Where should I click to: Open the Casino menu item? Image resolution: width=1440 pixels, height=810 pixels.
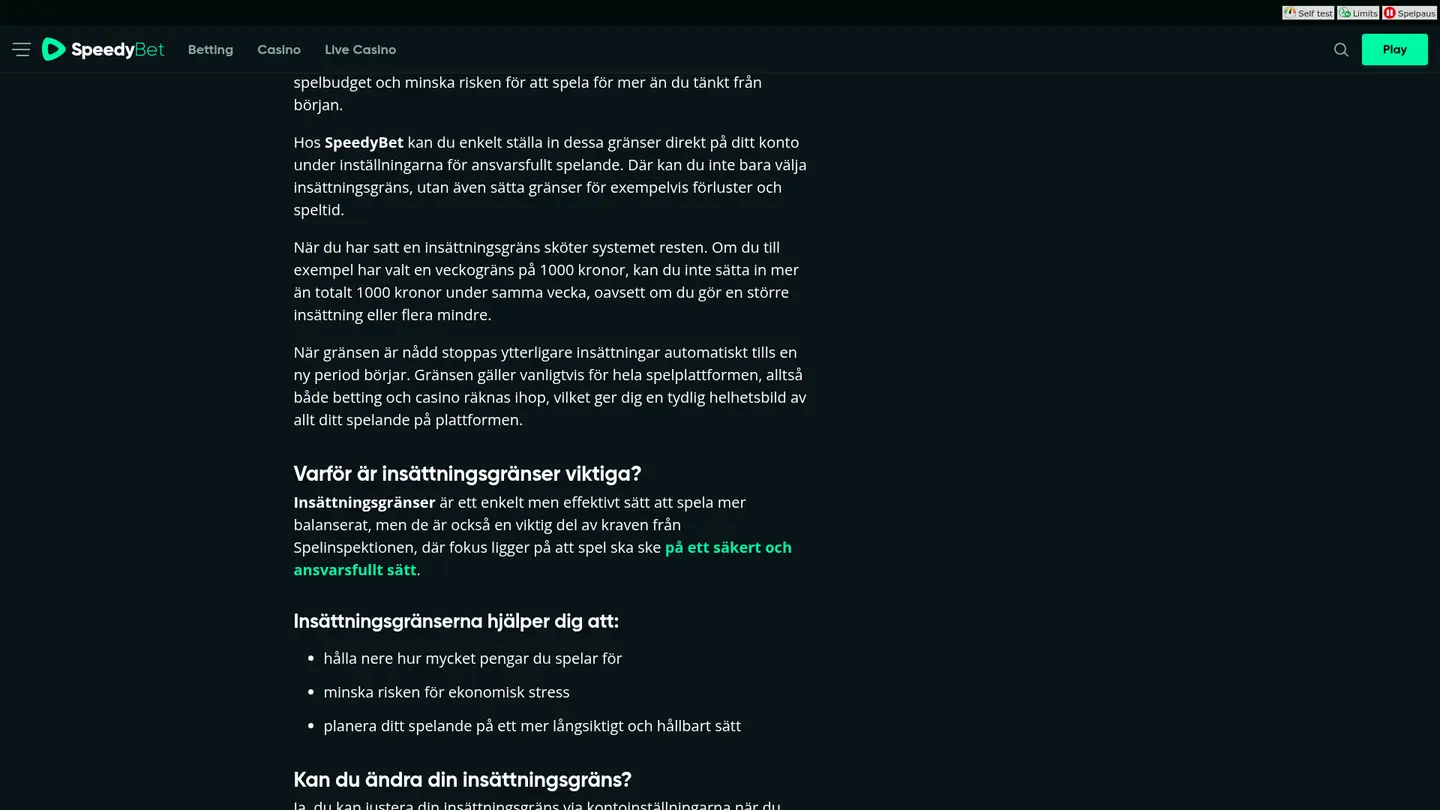point(279,49)
